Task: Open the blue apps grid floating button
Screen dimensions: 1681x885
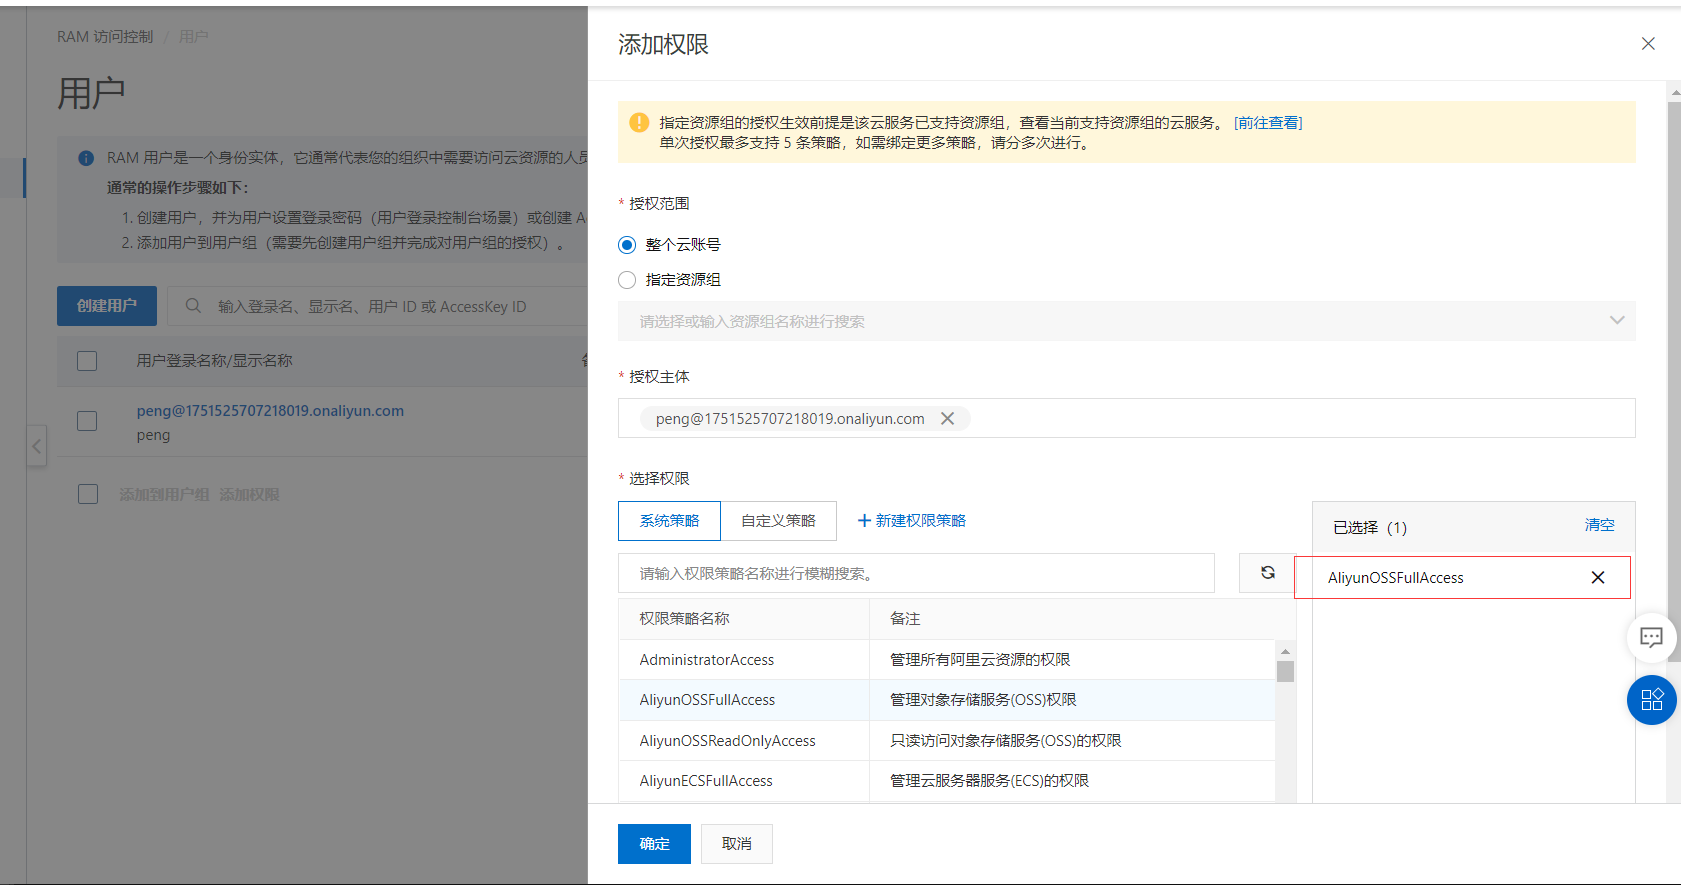Action: [1651, 700]
